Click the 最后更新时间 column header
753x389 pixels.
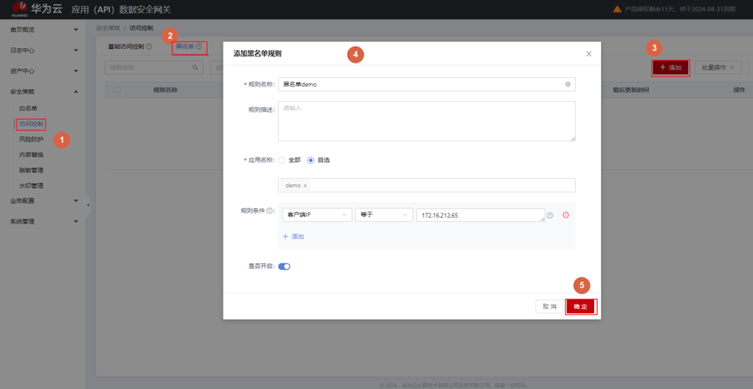pos(631,90)
